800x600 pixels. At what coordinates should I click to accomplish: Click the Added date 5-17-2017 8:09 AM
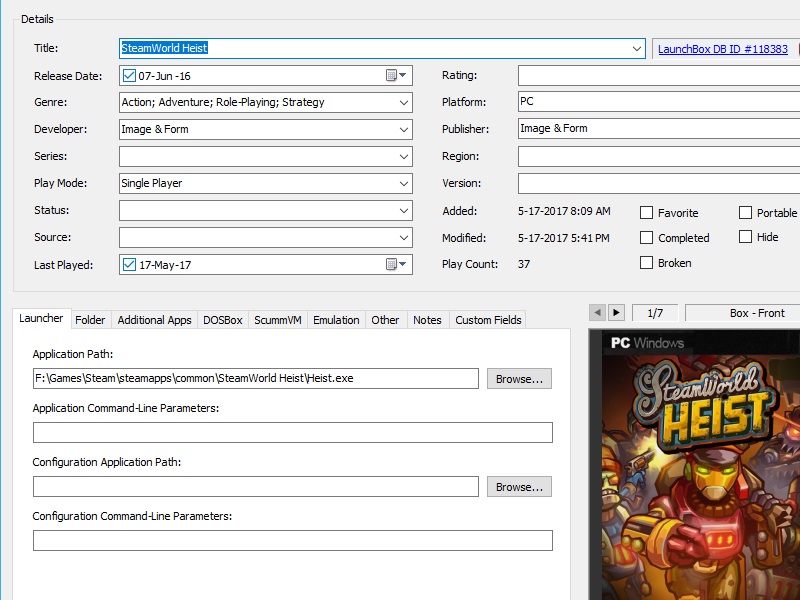[x=564, y=211]
